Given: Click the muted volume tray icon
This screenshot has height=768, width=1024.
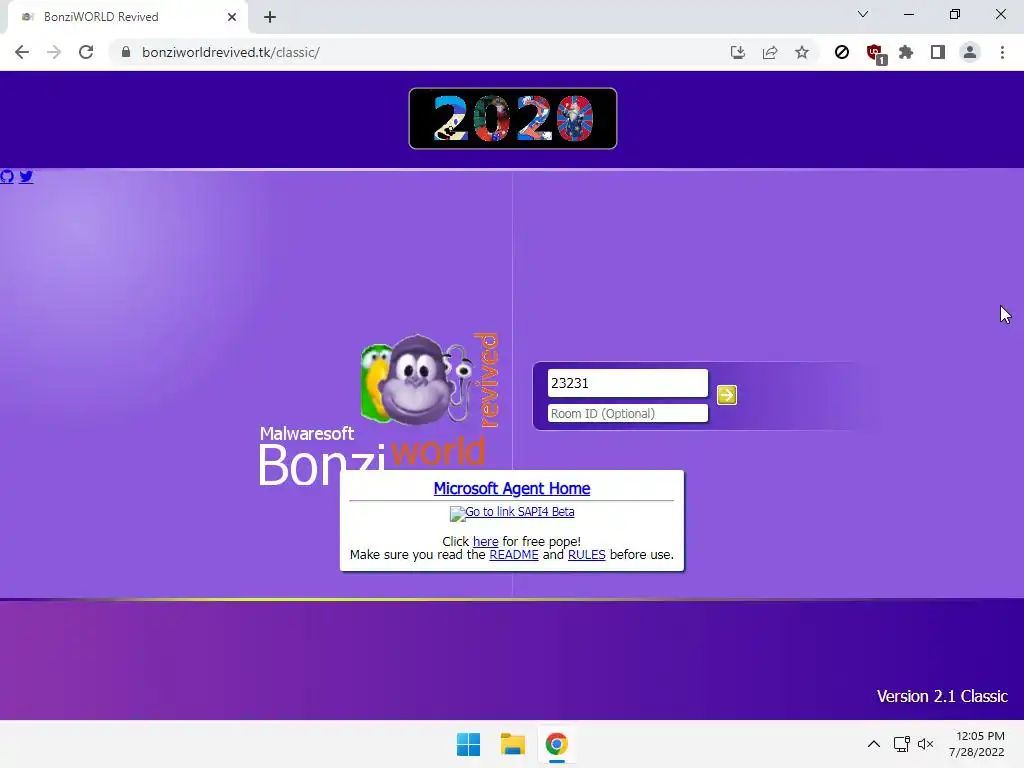Looking at the screenshot, I should point(925,744).
